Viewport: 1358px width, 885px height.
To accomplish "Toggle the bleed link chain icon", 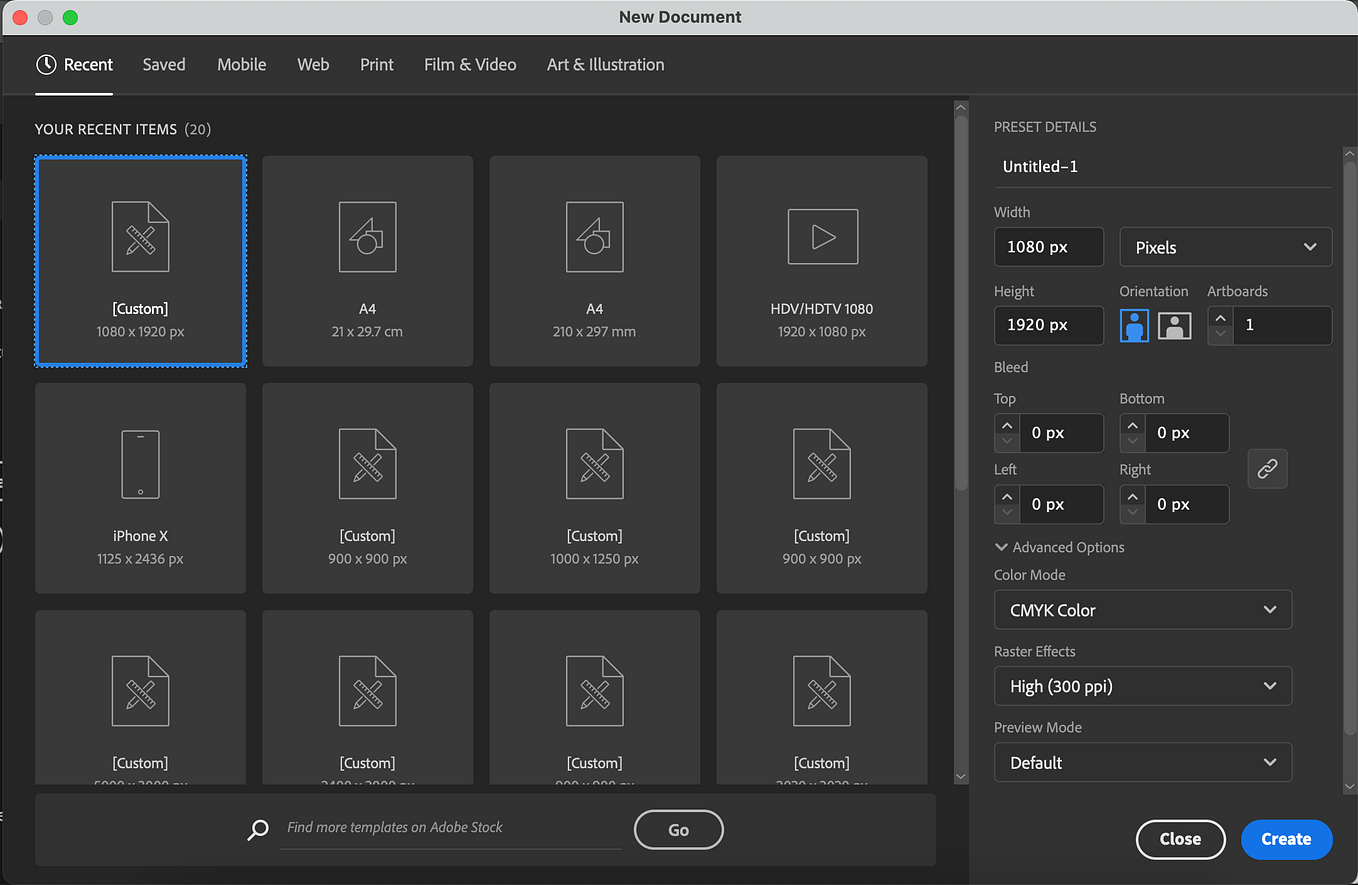I will pyautogui.click(x=1267, y=468).
